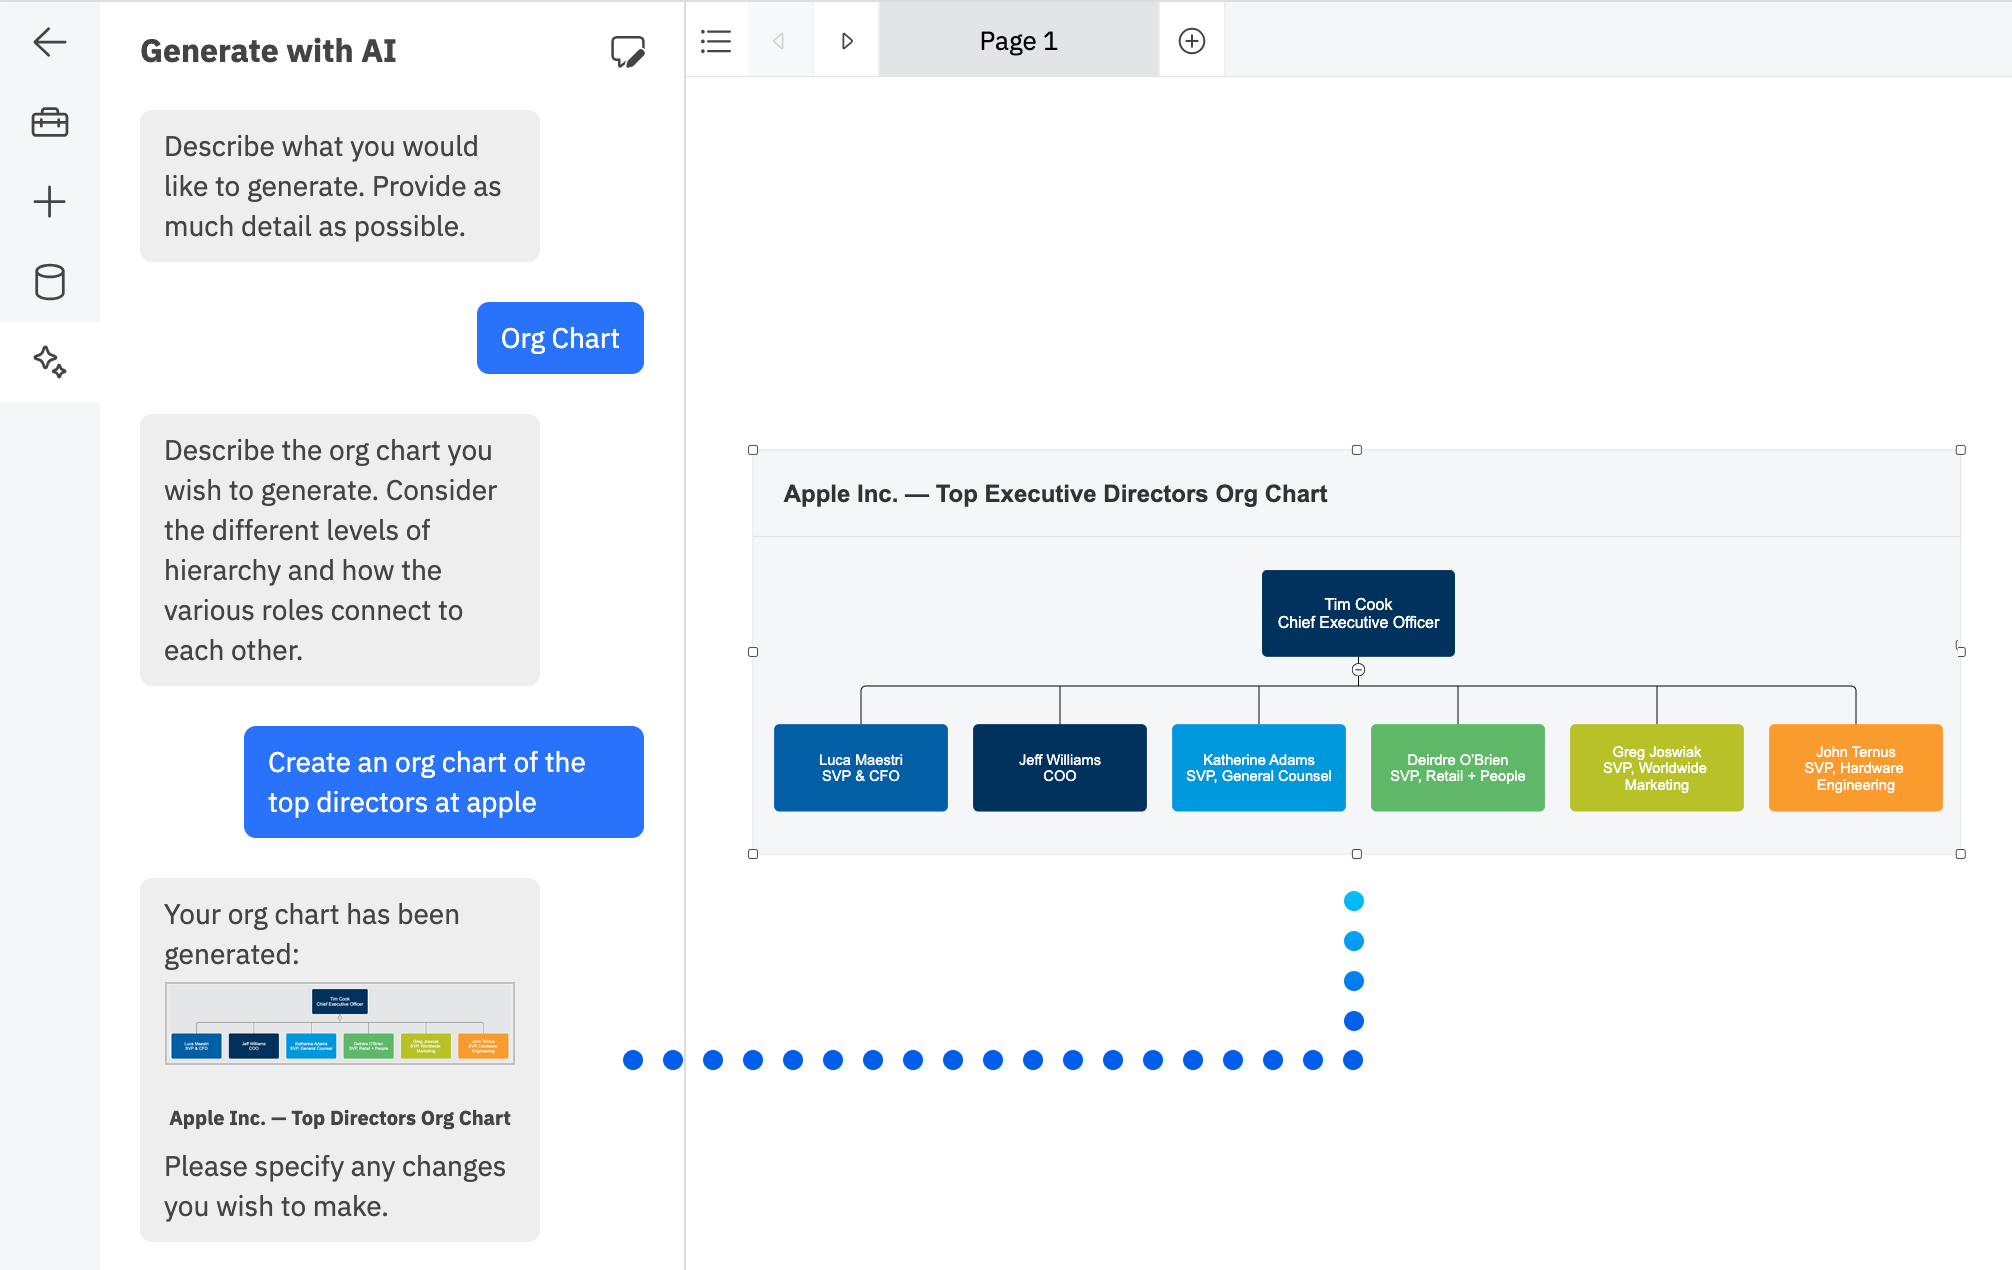
Task: Open the page list icon in the toolbar
Action: click(716, 40)
